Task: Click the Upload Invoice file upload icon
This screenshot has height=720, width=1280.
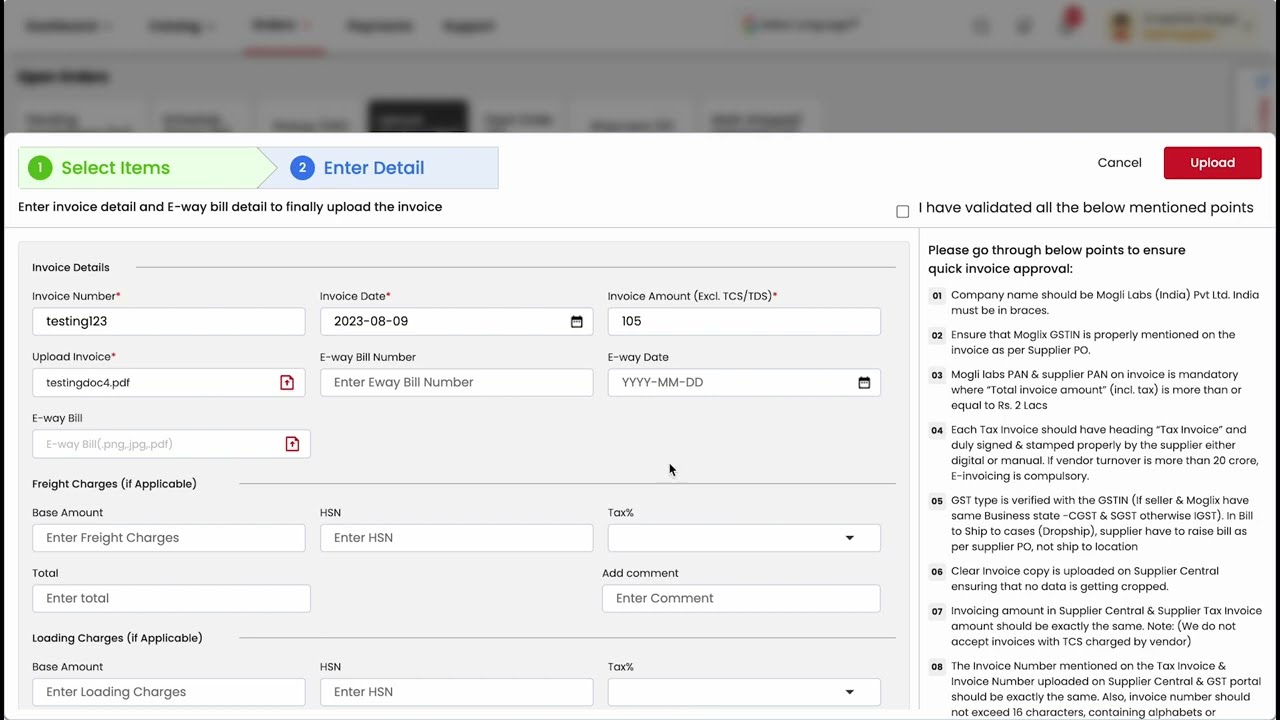Action: [x=287, y=382]
